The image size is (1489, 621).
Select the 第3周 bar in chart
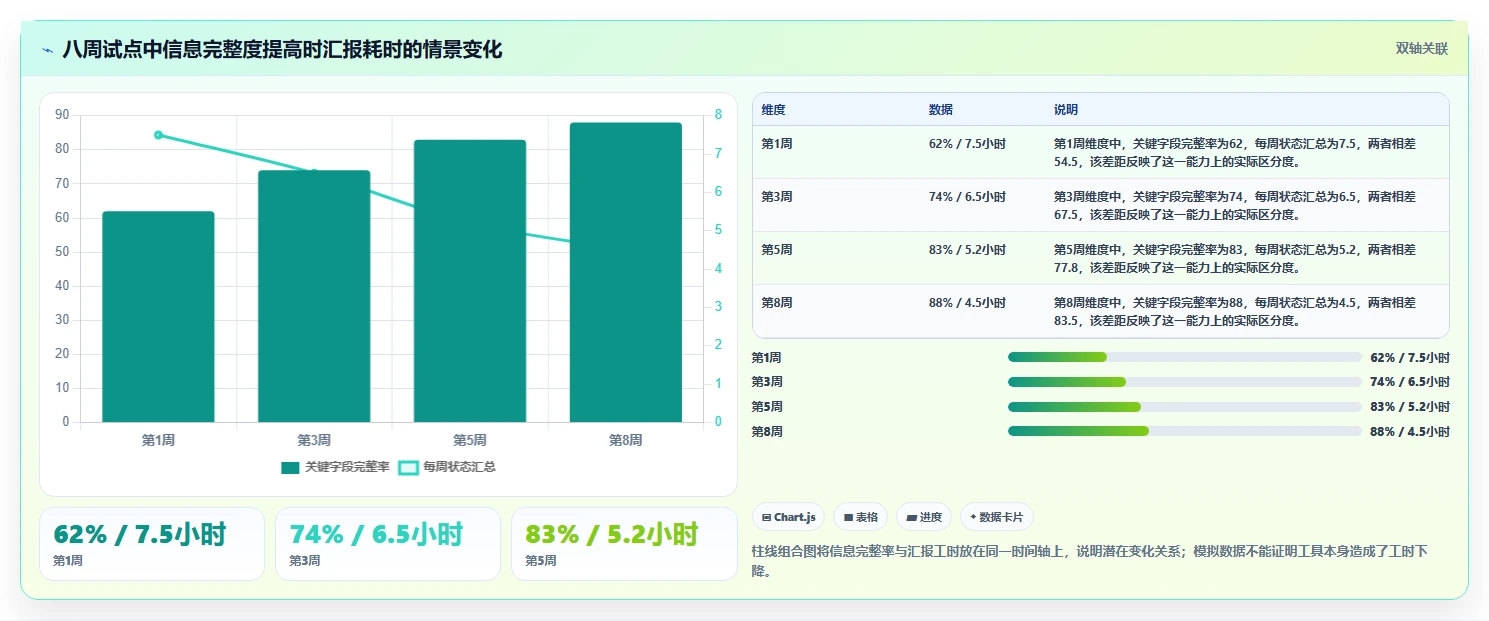(314, 296)
